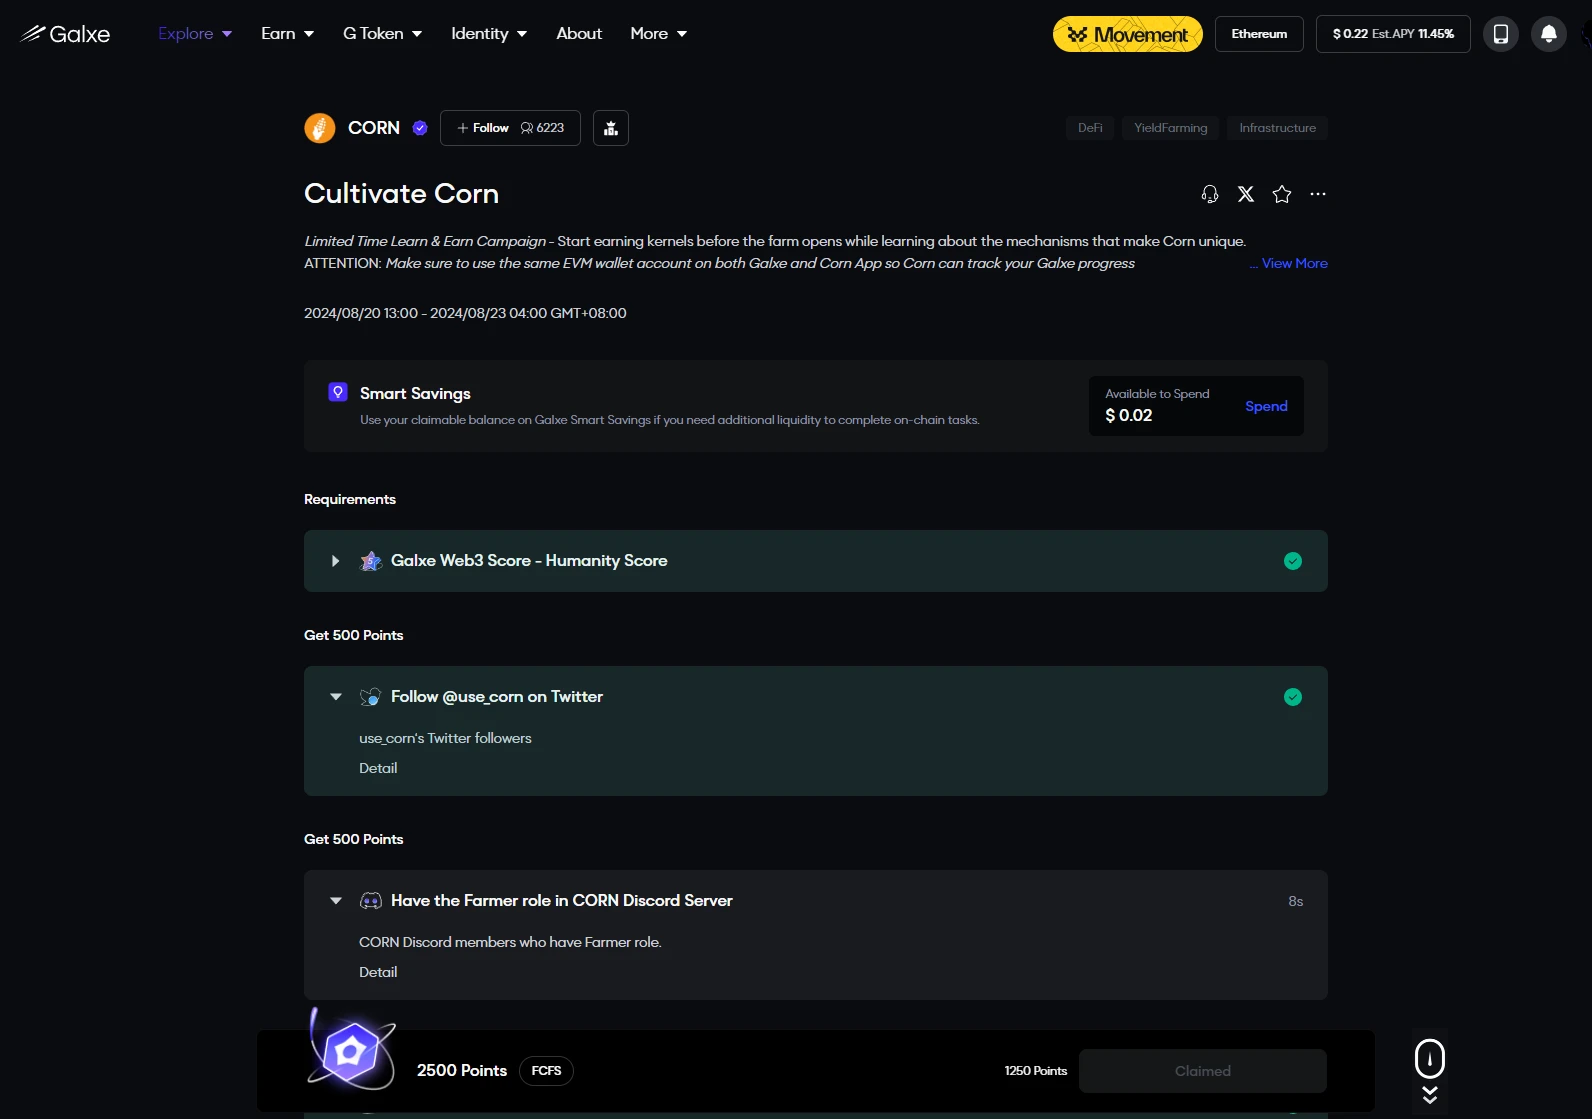1592x1119 pixels.
Task: Share campaign on X icon
Action: pos(1245,194)
